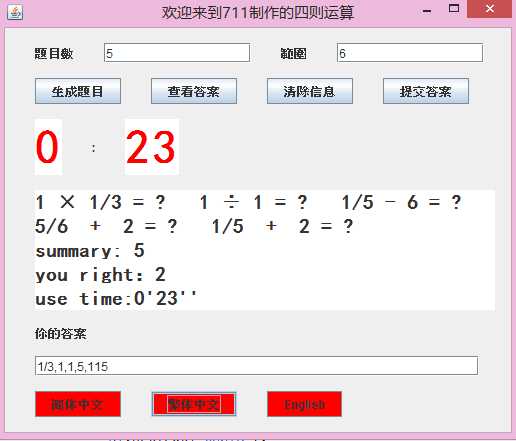Viewport: 516px width, 441px height.
Task: Click the summary: 5 line
Action: (90, 251)
